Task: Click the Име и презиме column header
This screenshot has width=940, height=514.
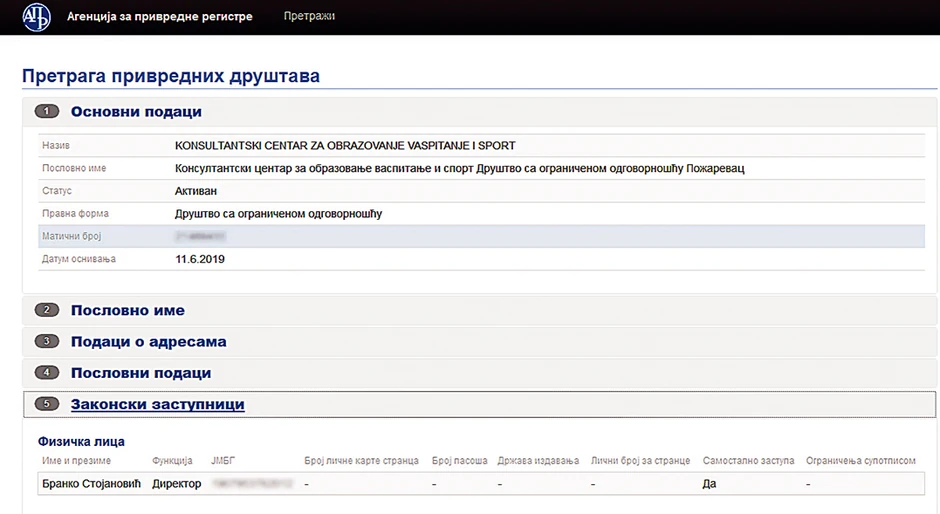Action: [76, 461]
